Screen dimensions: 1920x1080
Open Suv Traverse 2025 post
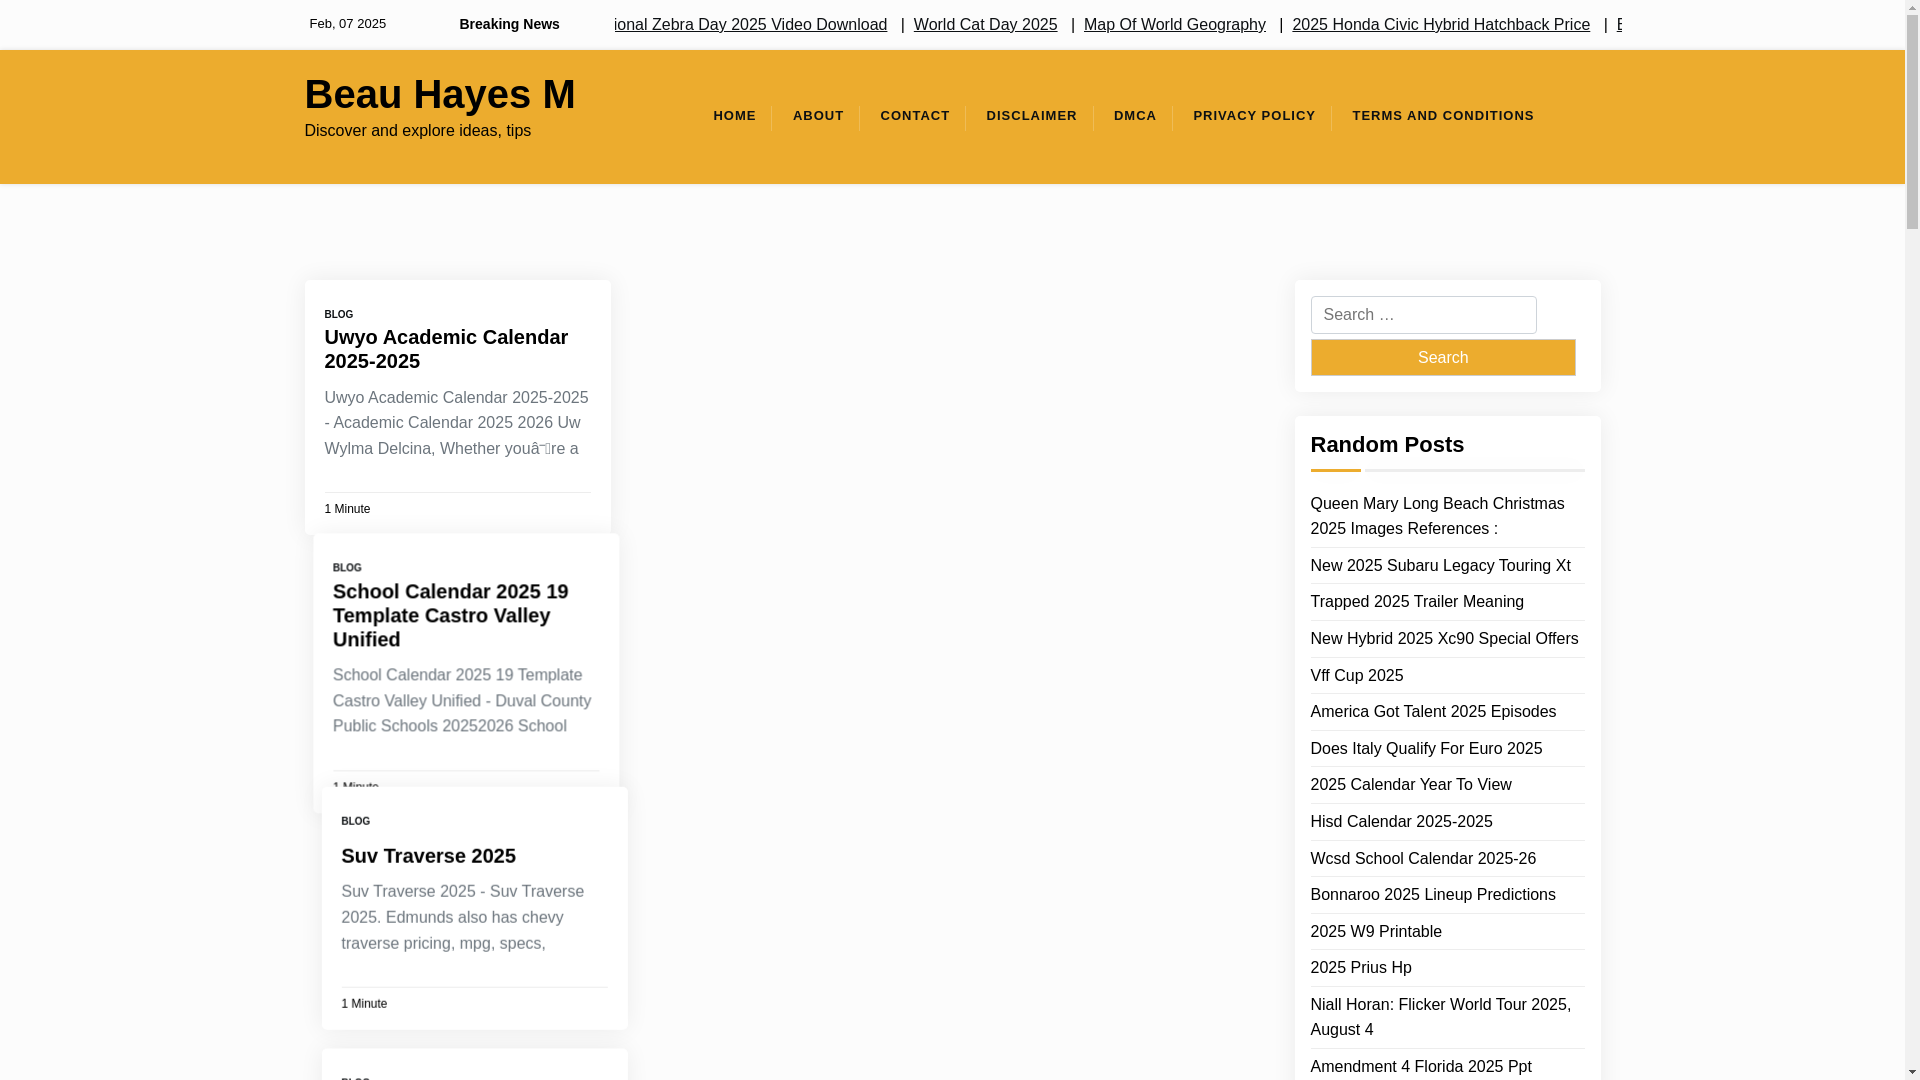(x=428, y=856)
